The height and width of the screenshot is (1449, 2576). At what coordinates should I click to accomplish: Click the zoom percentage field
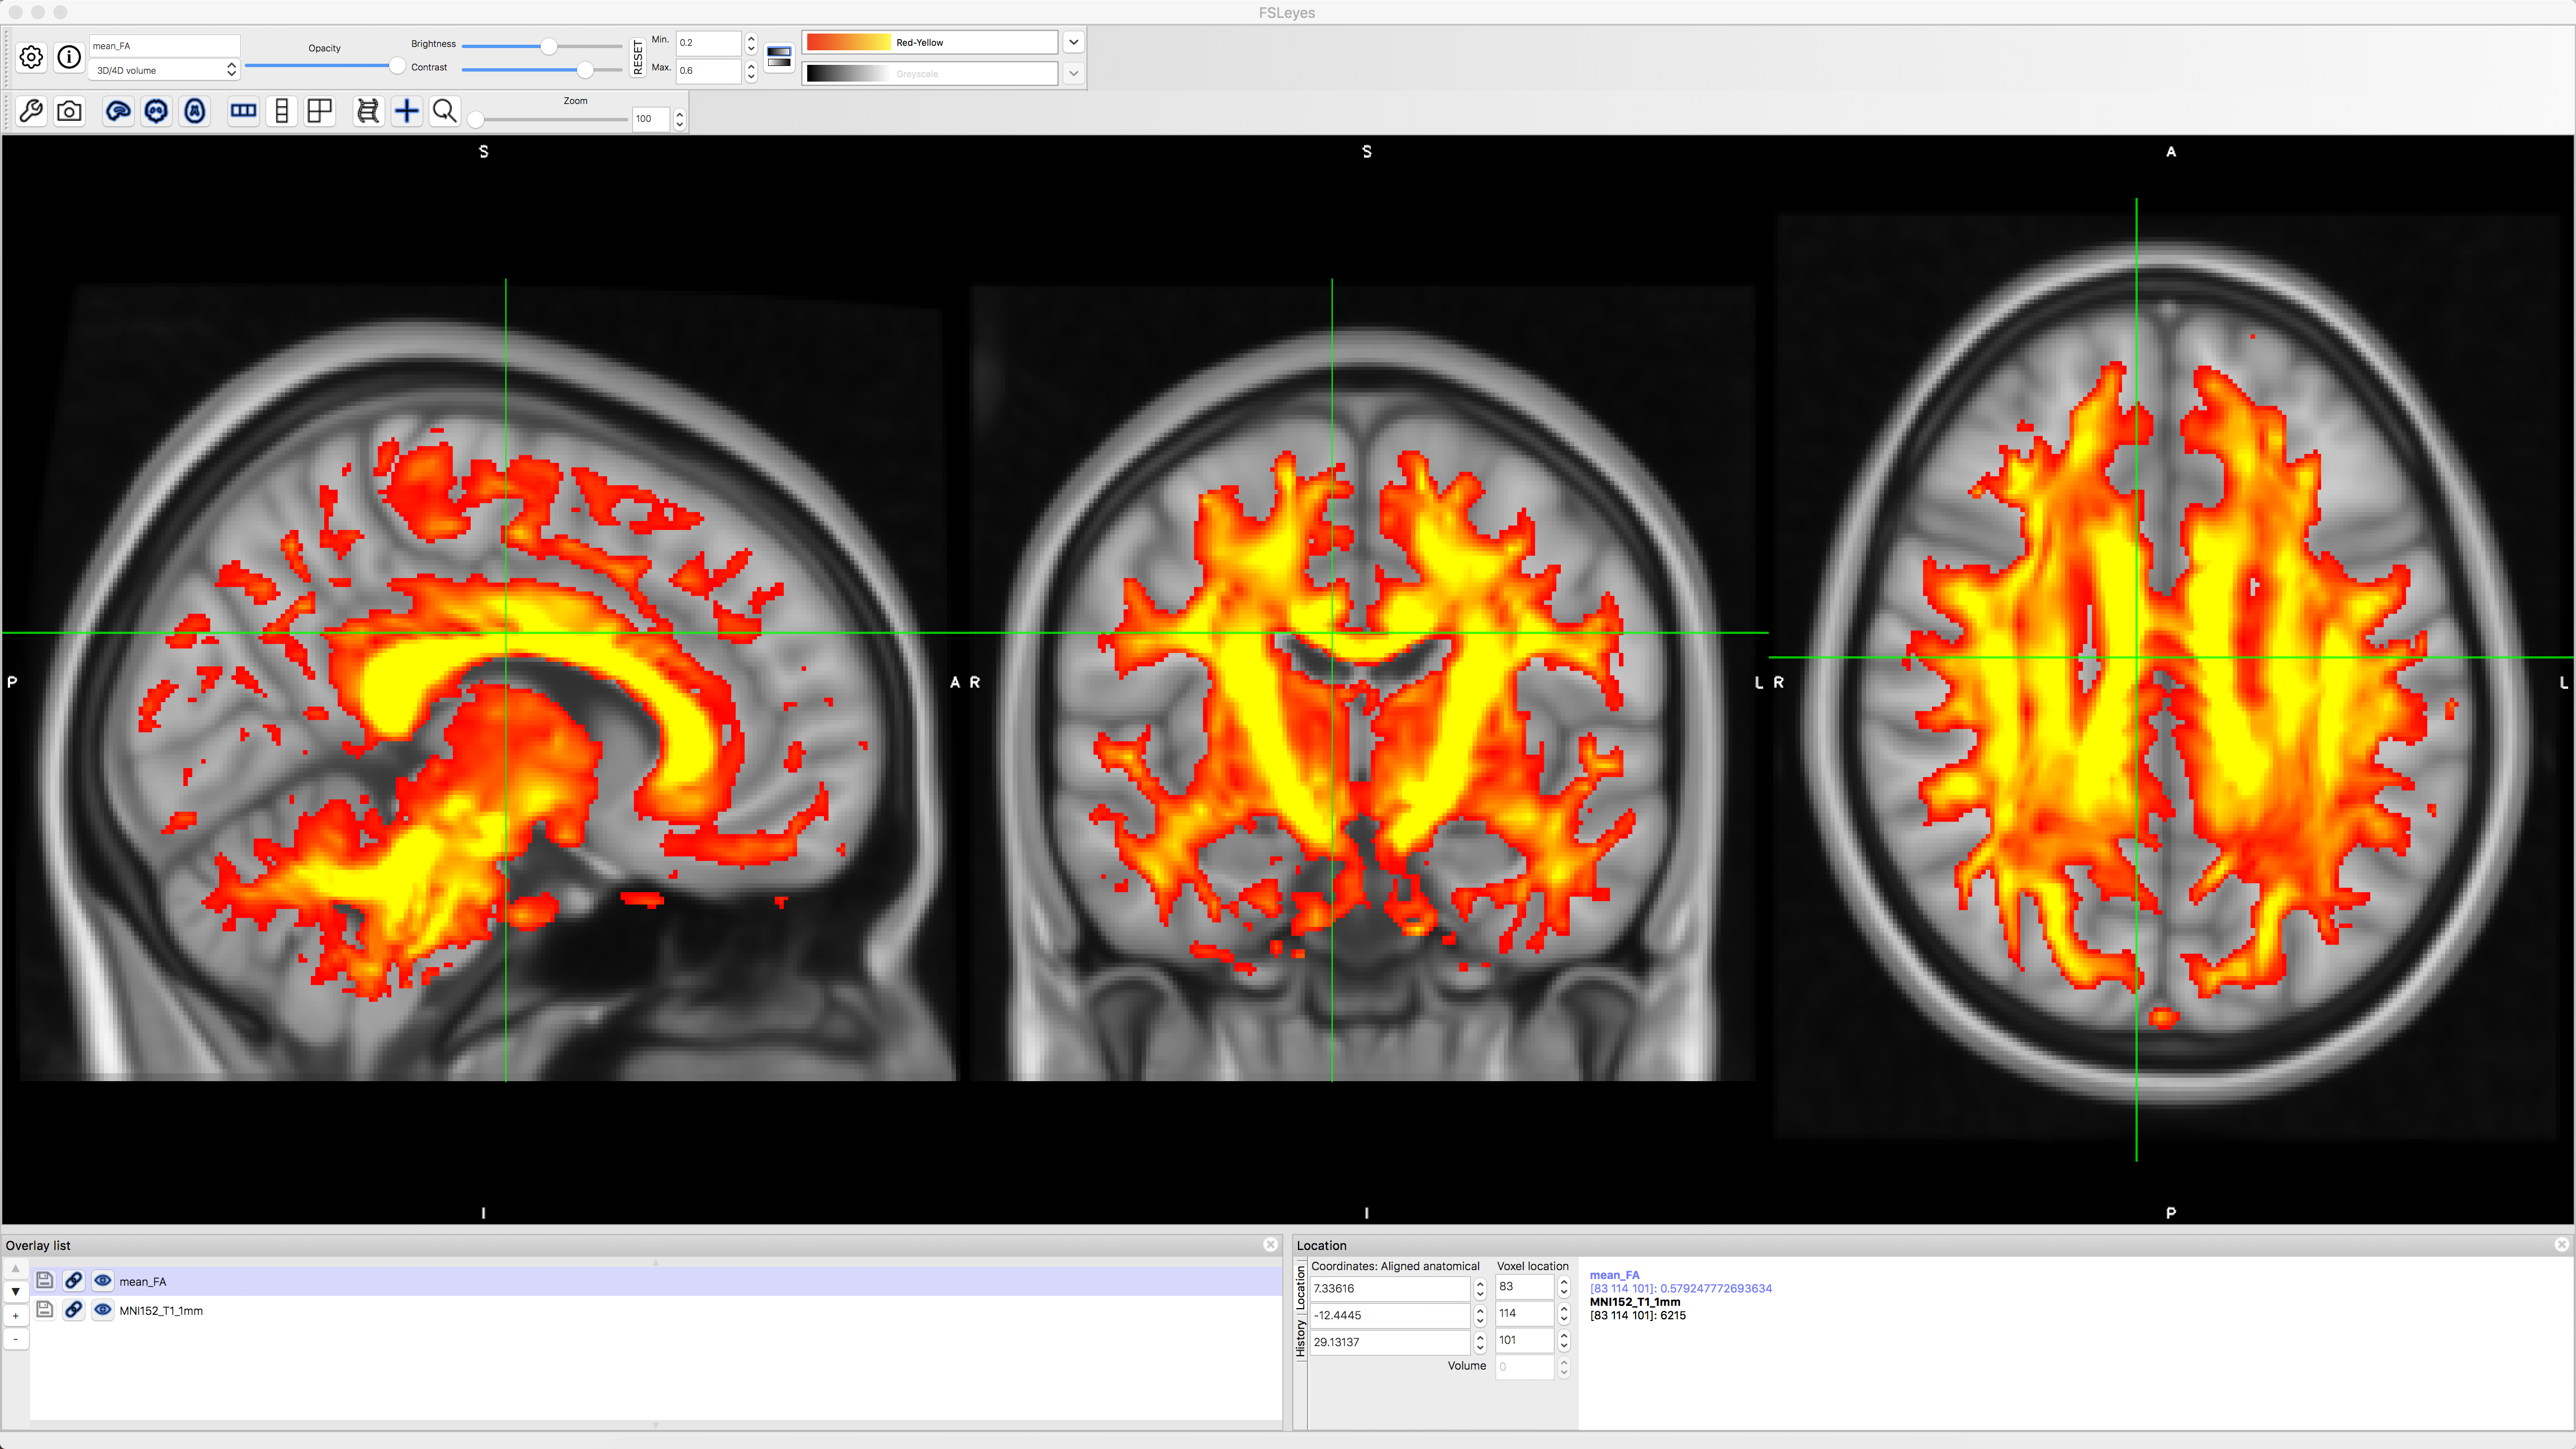point(650,119)
